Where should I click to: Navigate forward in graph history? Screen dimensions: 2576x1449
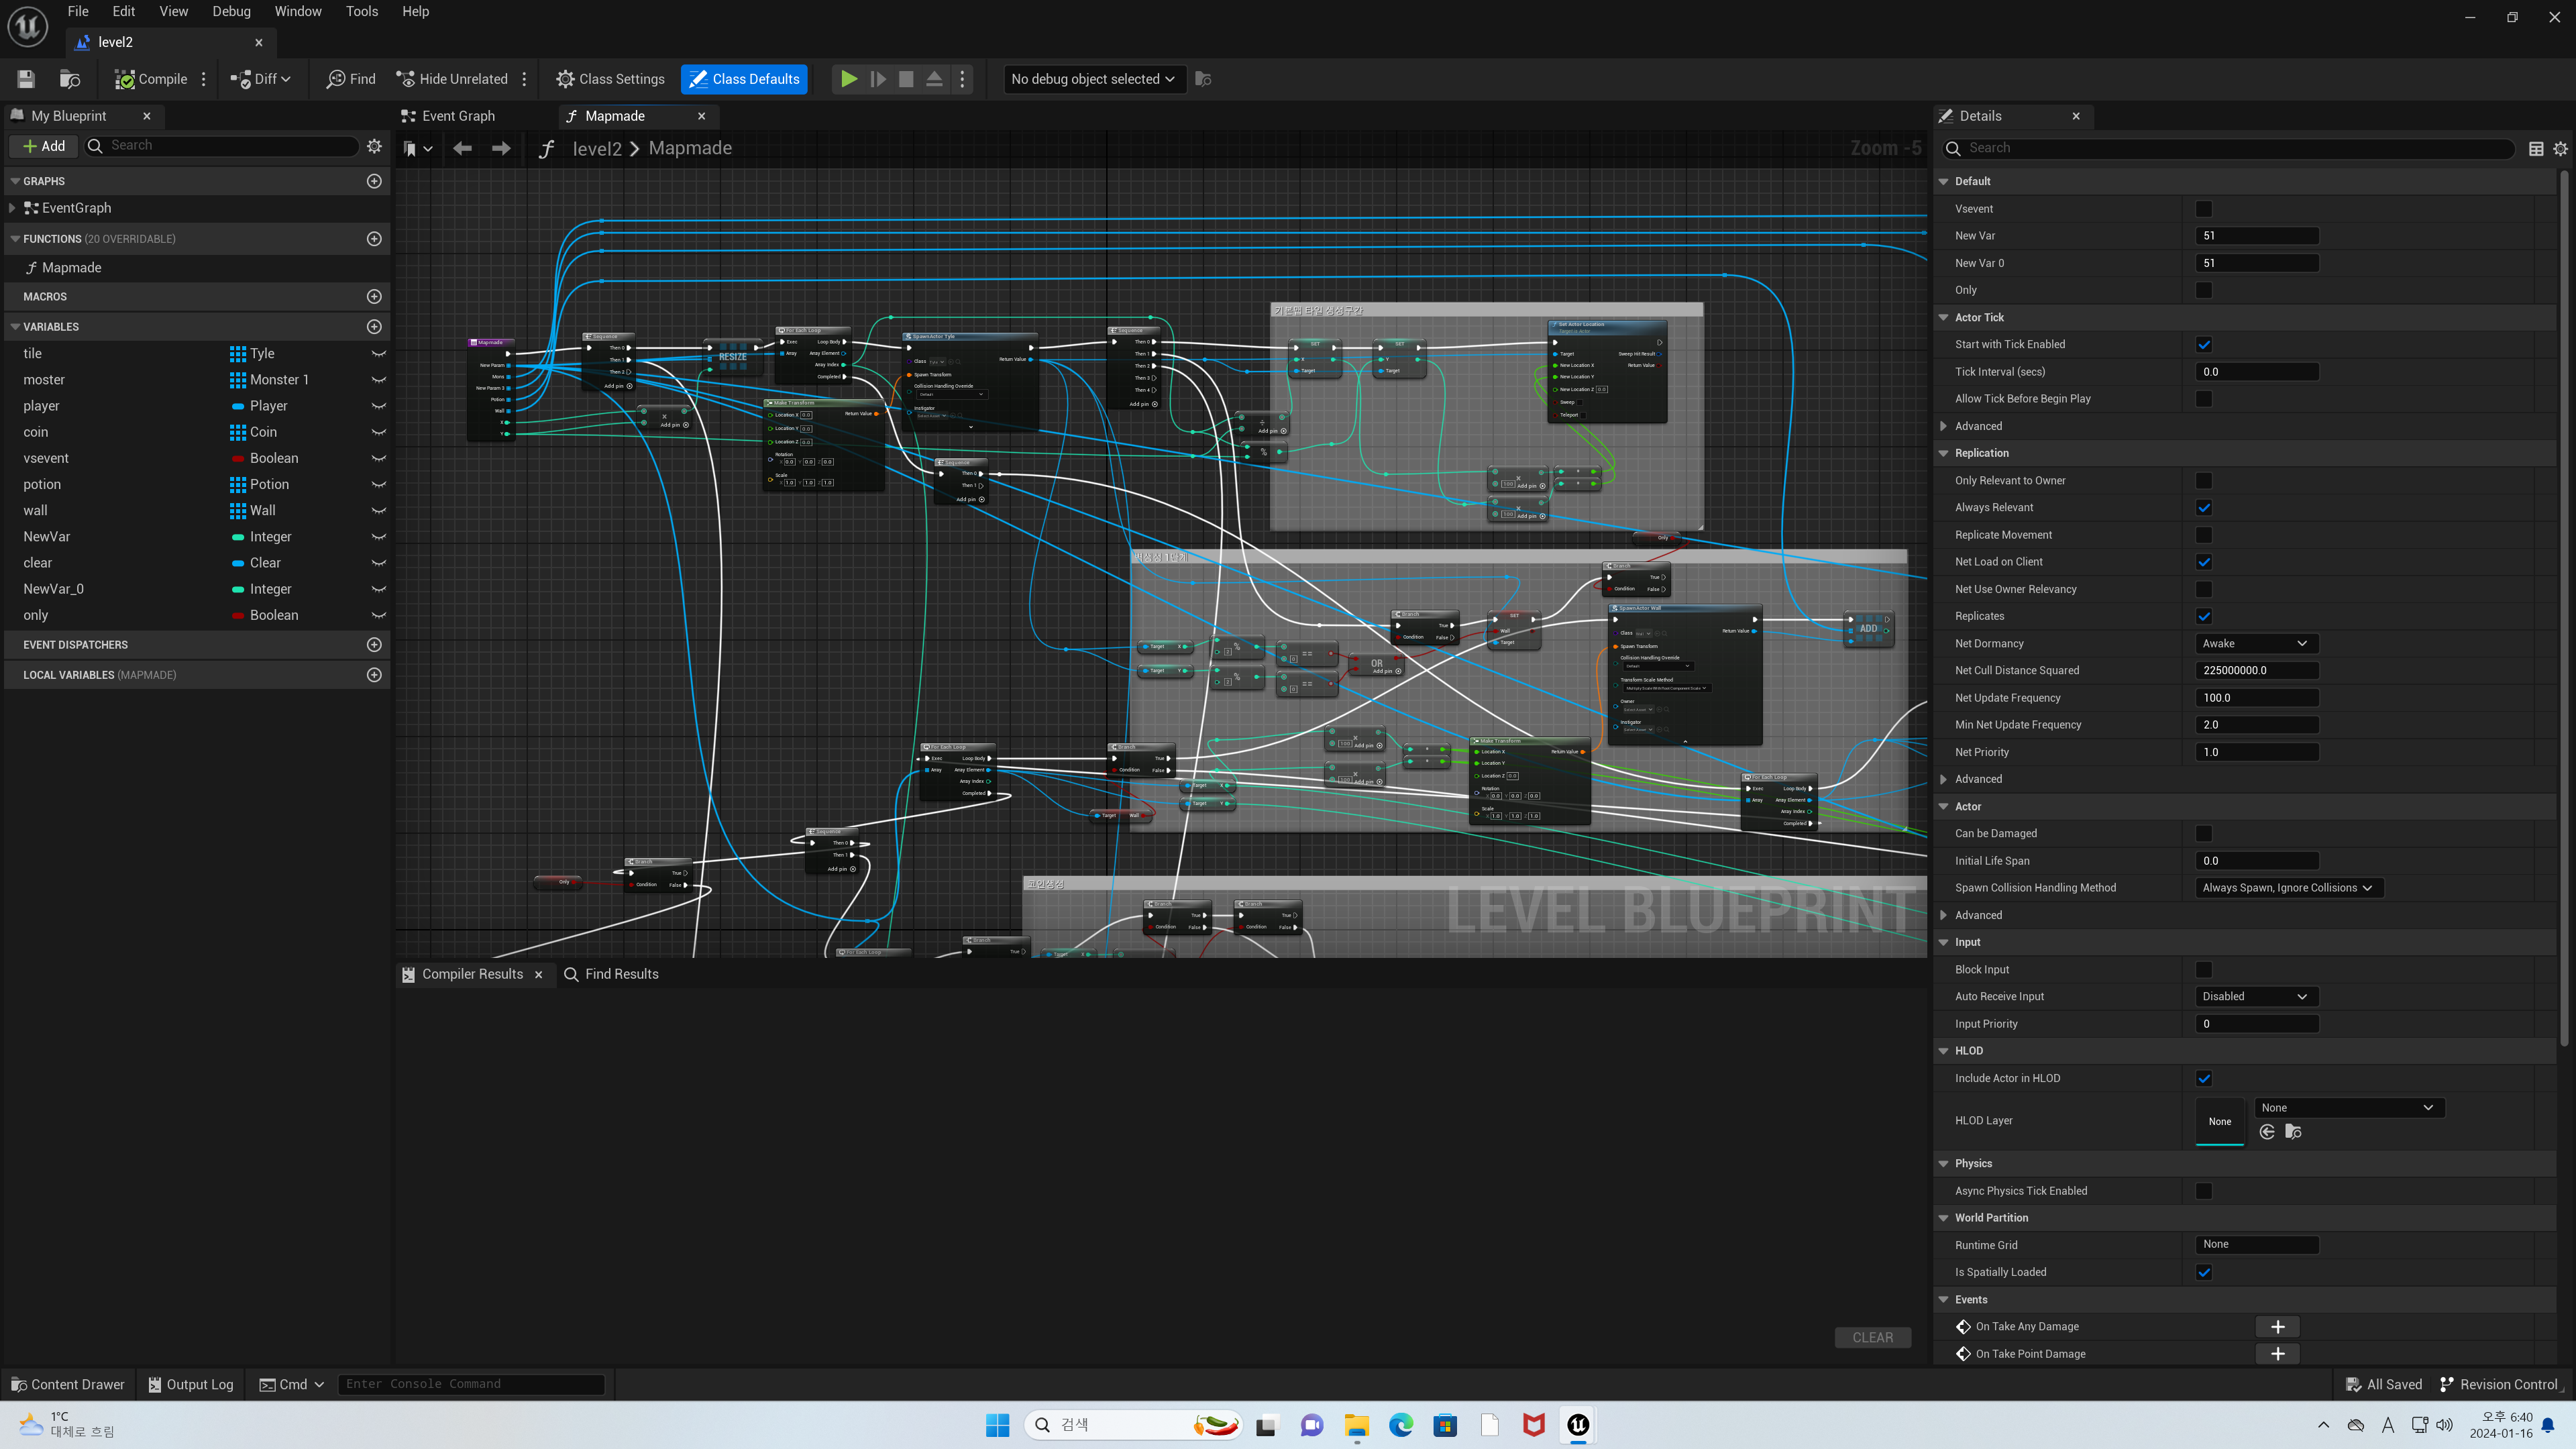(x=501, y=148)
